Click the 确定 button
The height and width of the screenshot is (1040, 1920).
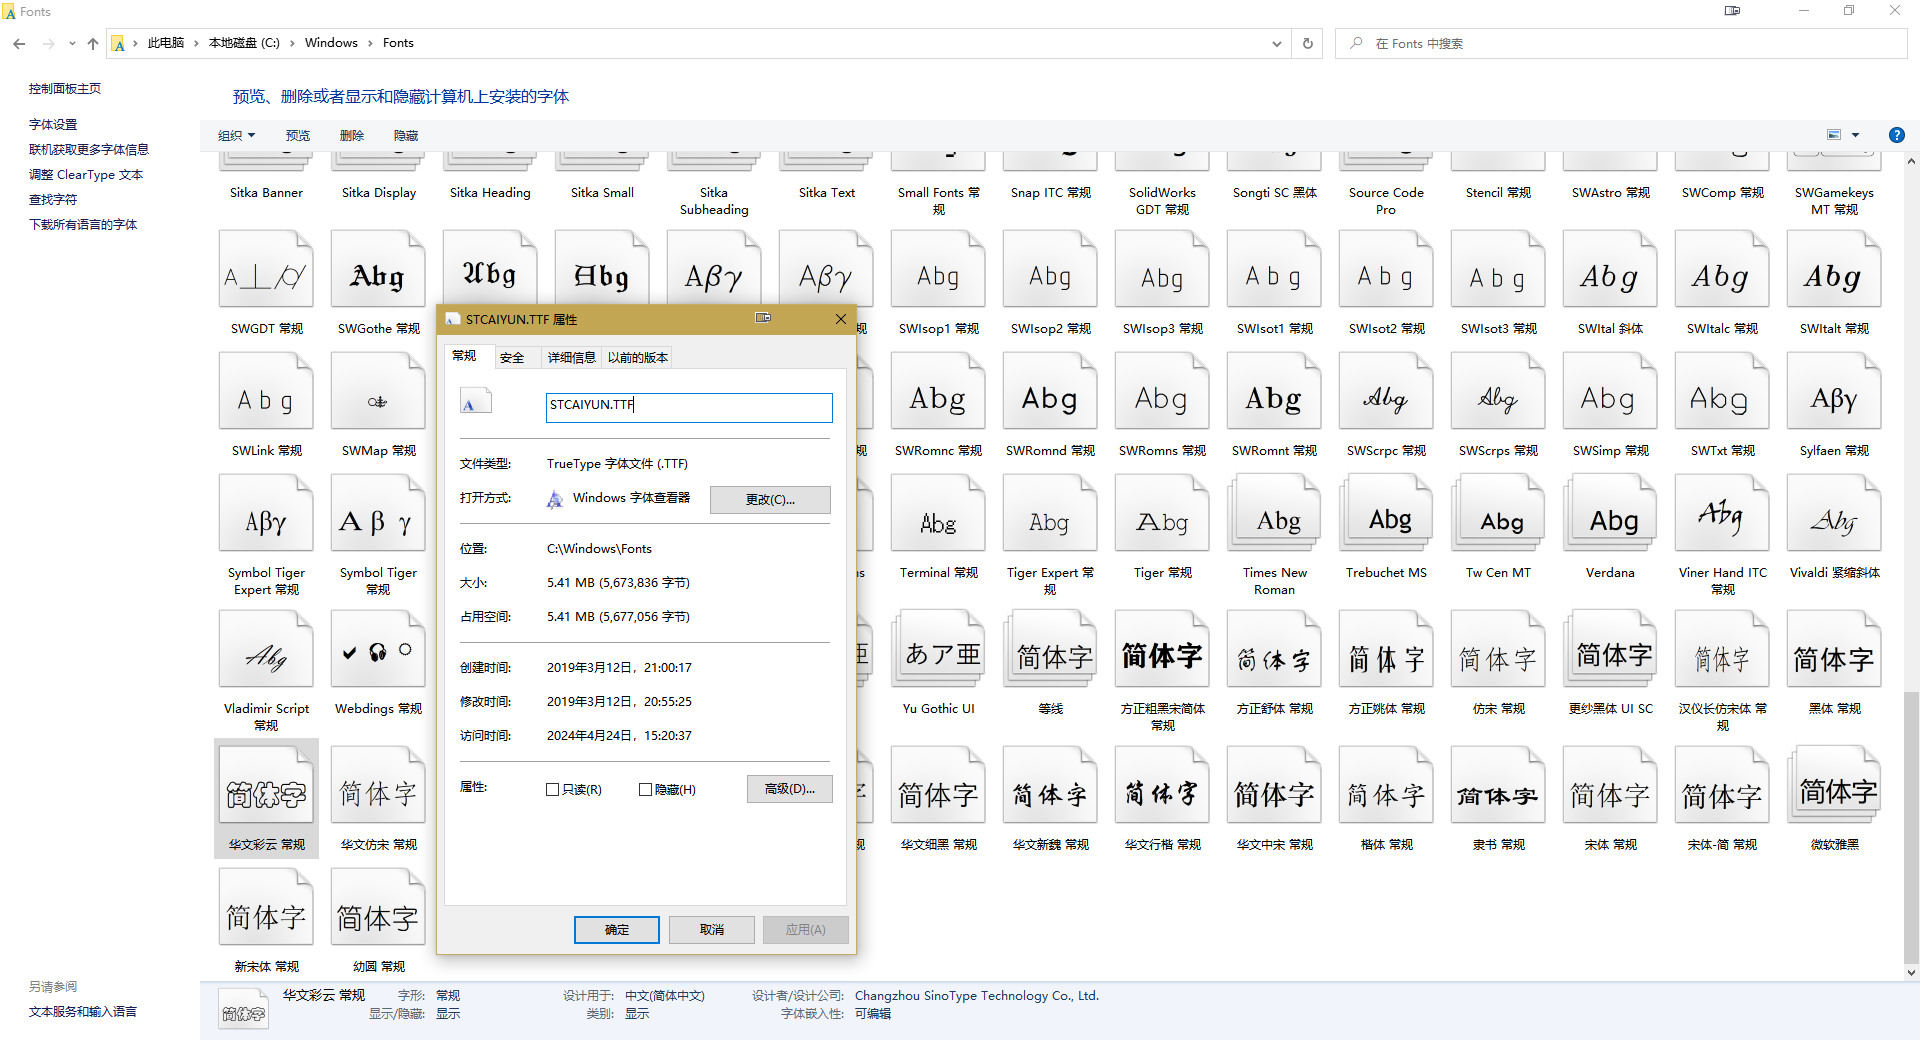coord(617,930)
